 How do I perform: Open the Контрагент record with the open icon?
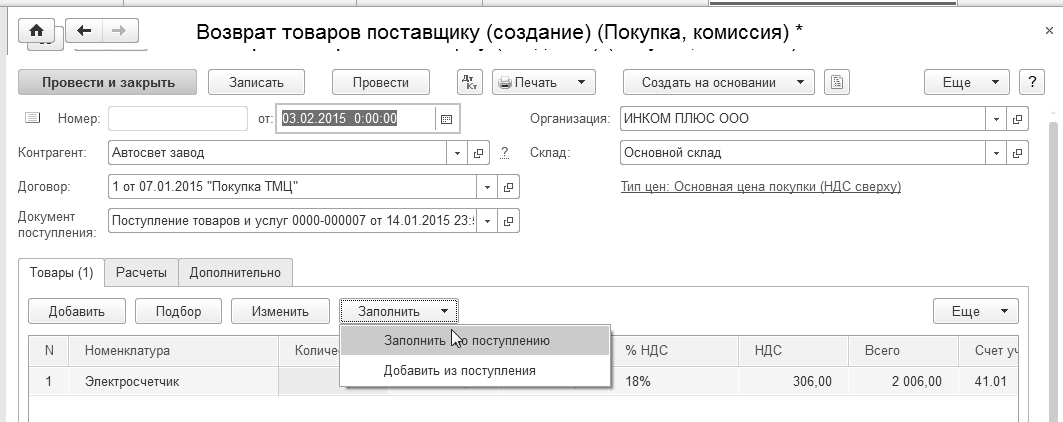479,154
